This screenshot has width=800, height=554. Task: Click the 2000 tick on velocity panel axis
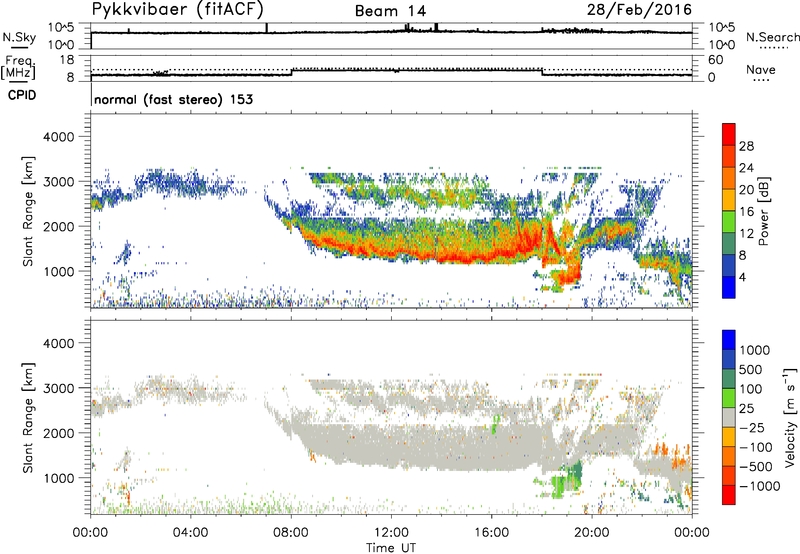[x=59, y=433]
